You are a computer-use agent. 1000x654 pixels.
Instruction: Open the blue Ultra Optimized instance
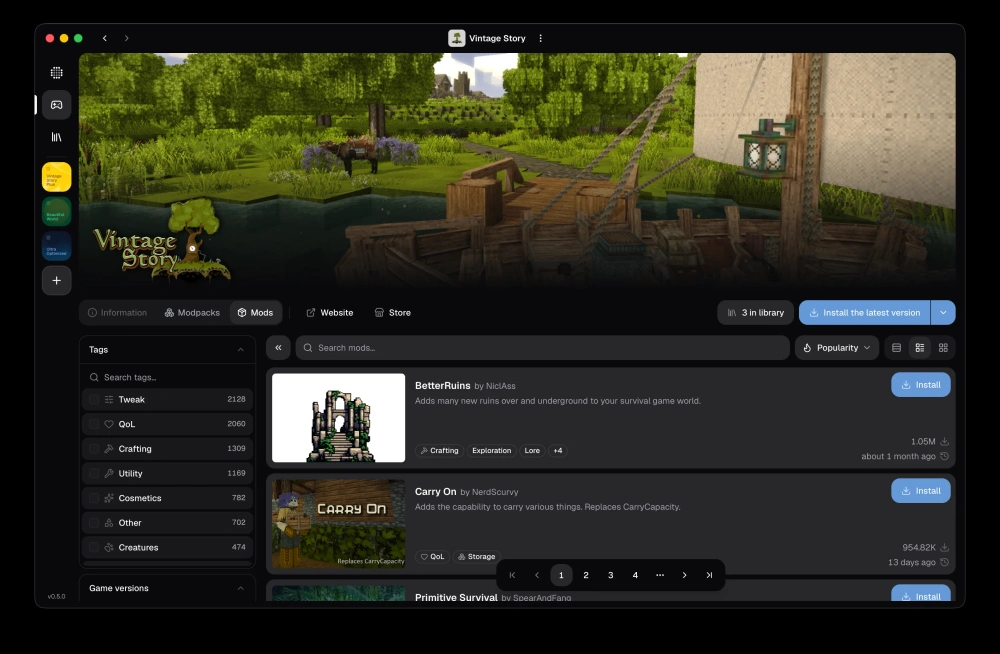point(57,246)
